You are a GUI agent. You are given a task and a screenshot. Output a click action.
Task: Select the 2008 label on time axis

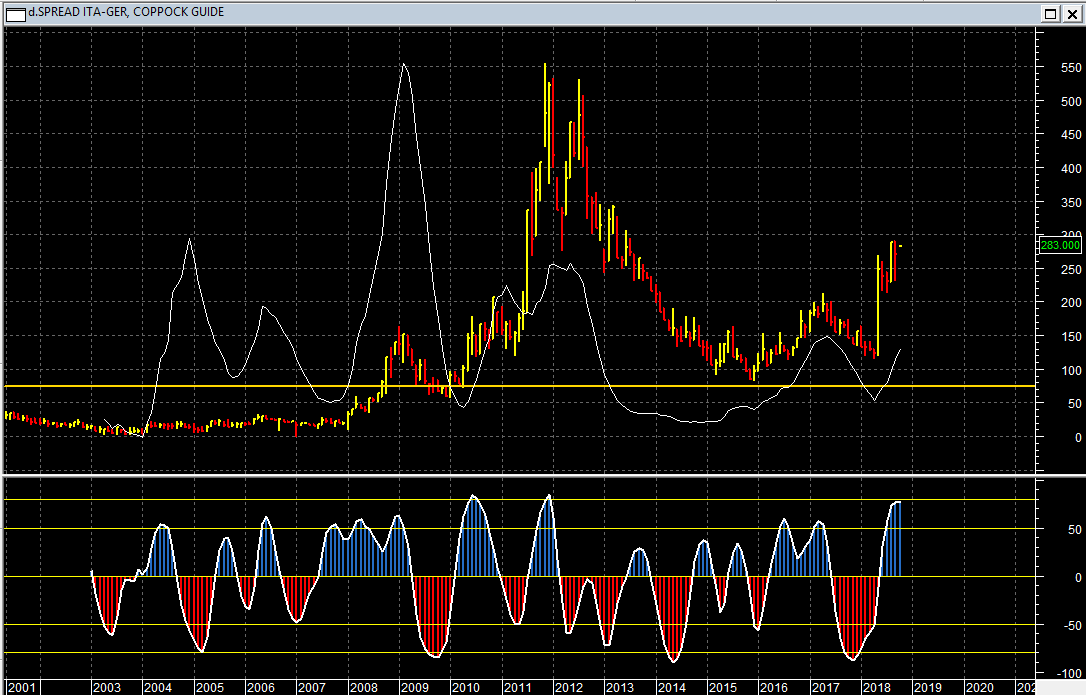click(x=363, y=687)
